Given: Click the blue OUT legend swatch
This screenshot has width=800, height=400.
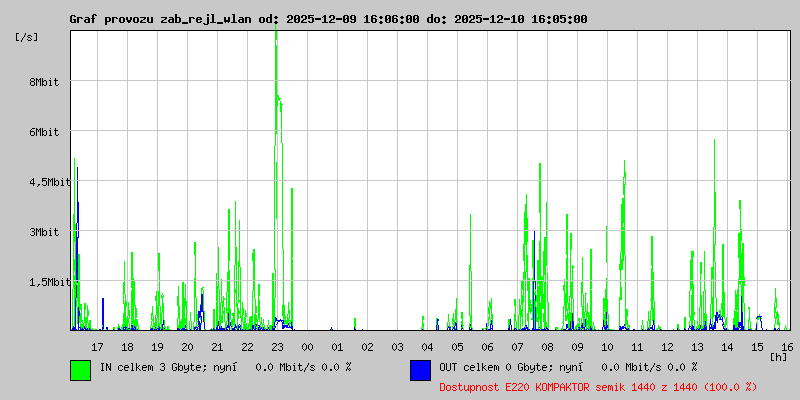Looking at the screenshot, I should pos(420,369).
